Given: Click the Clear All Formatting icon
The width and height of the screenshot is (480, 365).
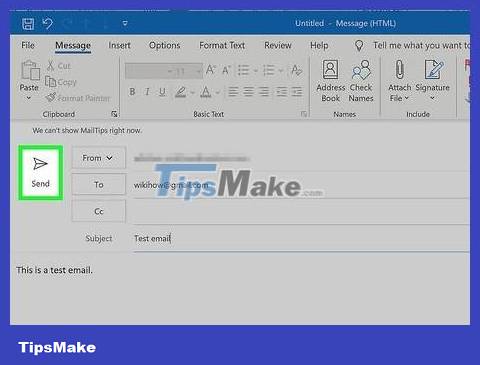Looking at the screenshot, I should coord(296,70).
